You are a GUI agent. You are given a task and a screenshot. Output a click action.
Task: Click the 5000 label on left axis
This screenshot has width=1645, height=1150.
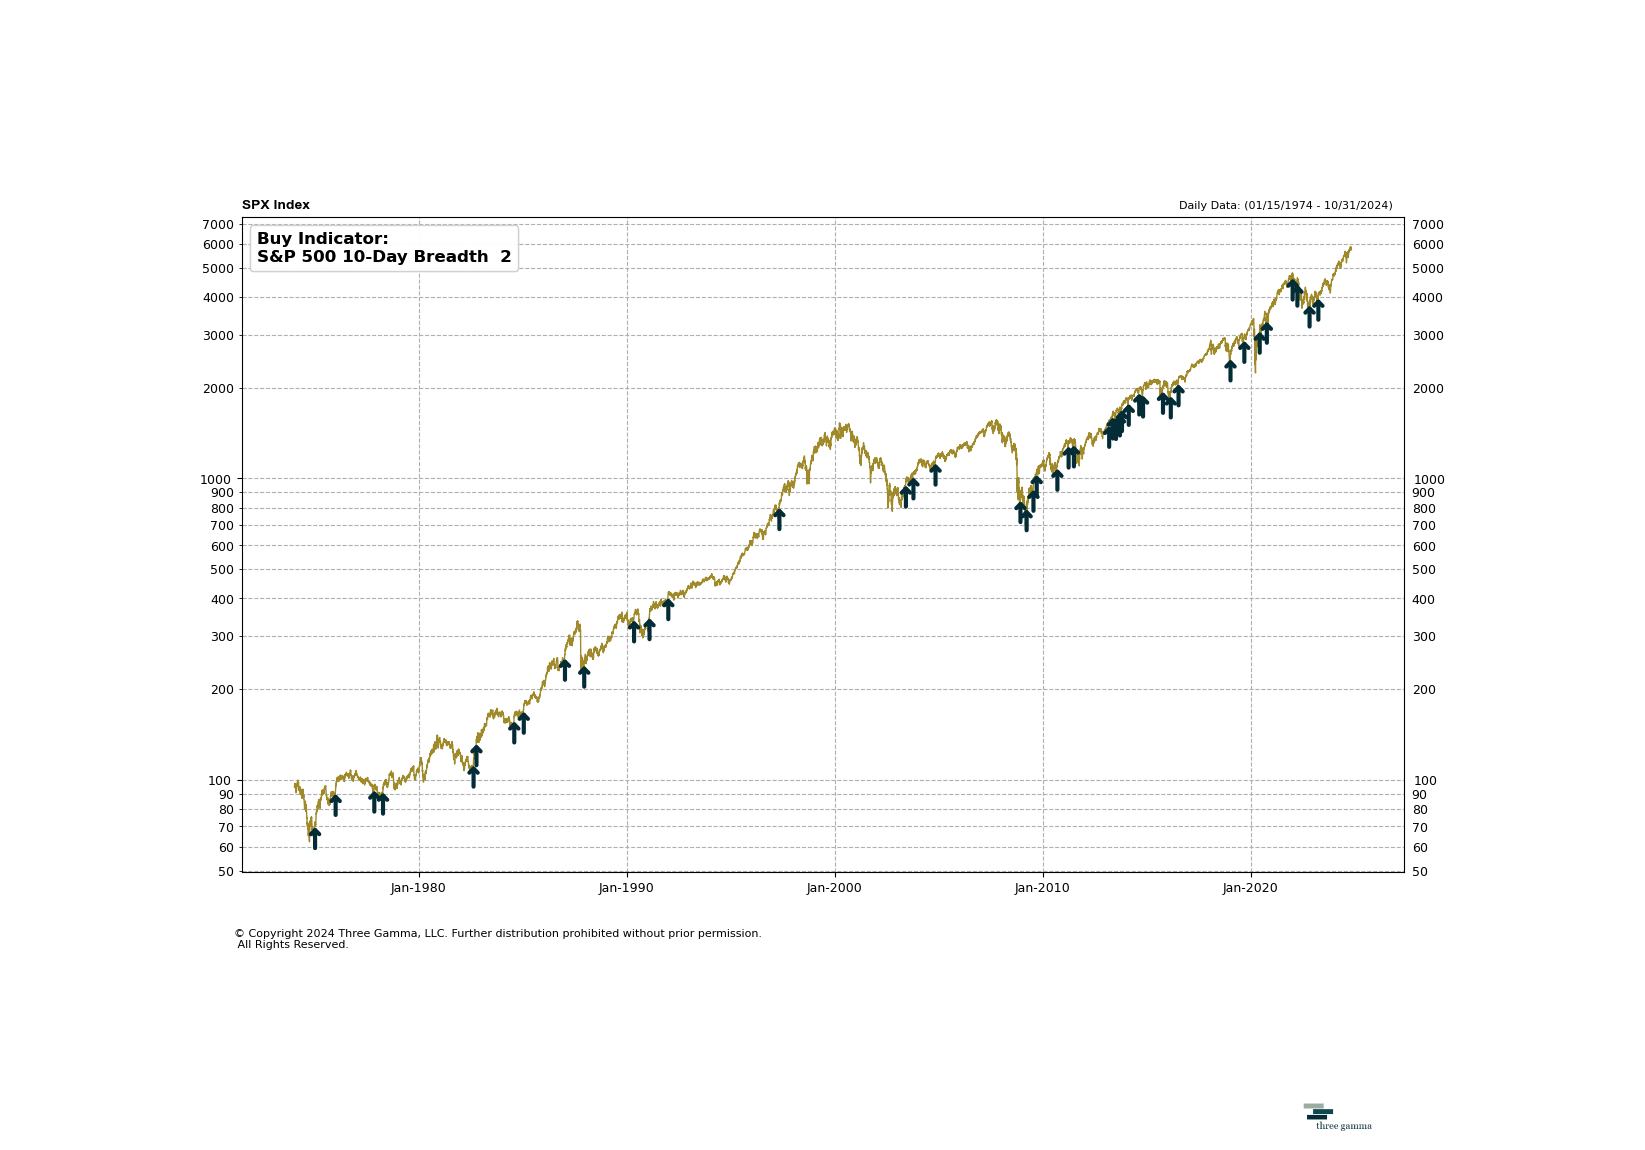tap(218, 269)
